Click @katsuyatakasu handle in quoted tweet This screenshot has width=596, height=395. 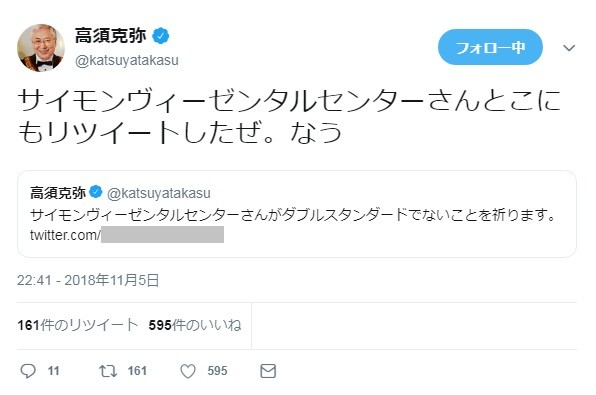[x=159, y=194]
